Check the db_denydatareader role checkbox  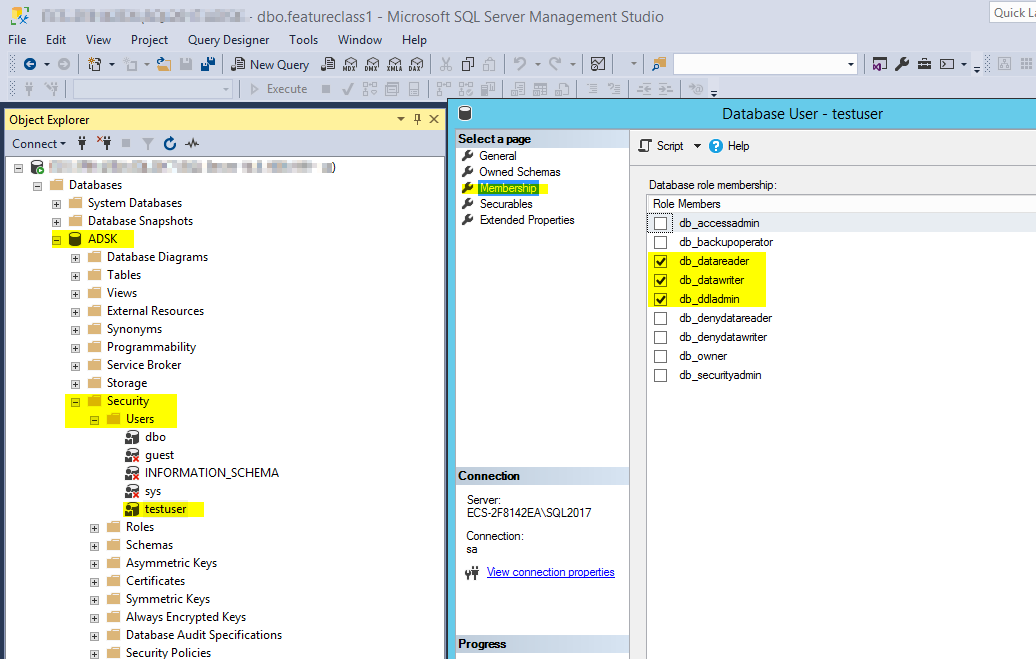point(660,319)
